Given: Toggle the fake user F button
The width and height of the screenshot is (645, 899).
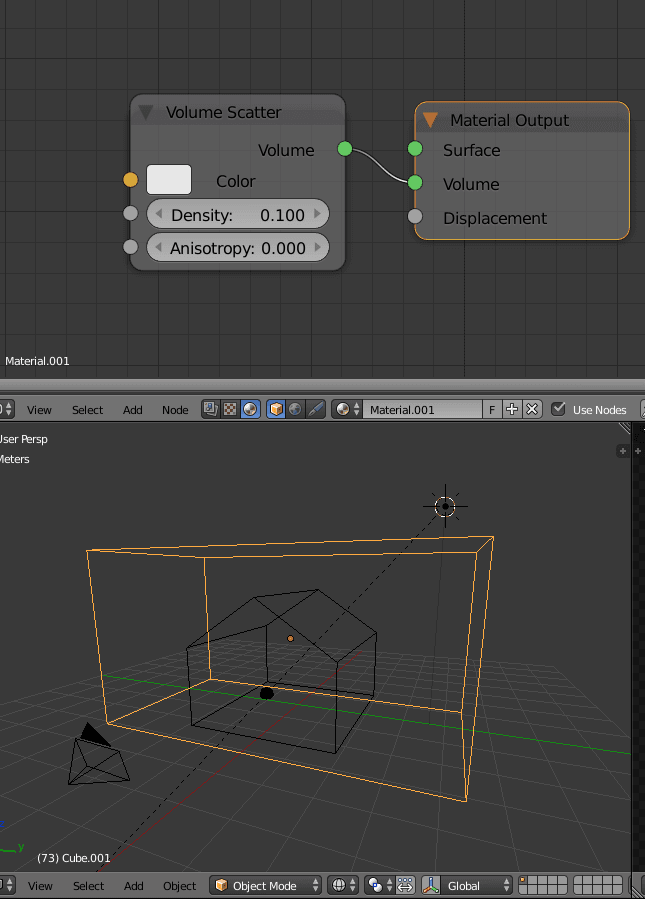Looking at the screenshot, I should pyautogui.click(x=492, y=409).
